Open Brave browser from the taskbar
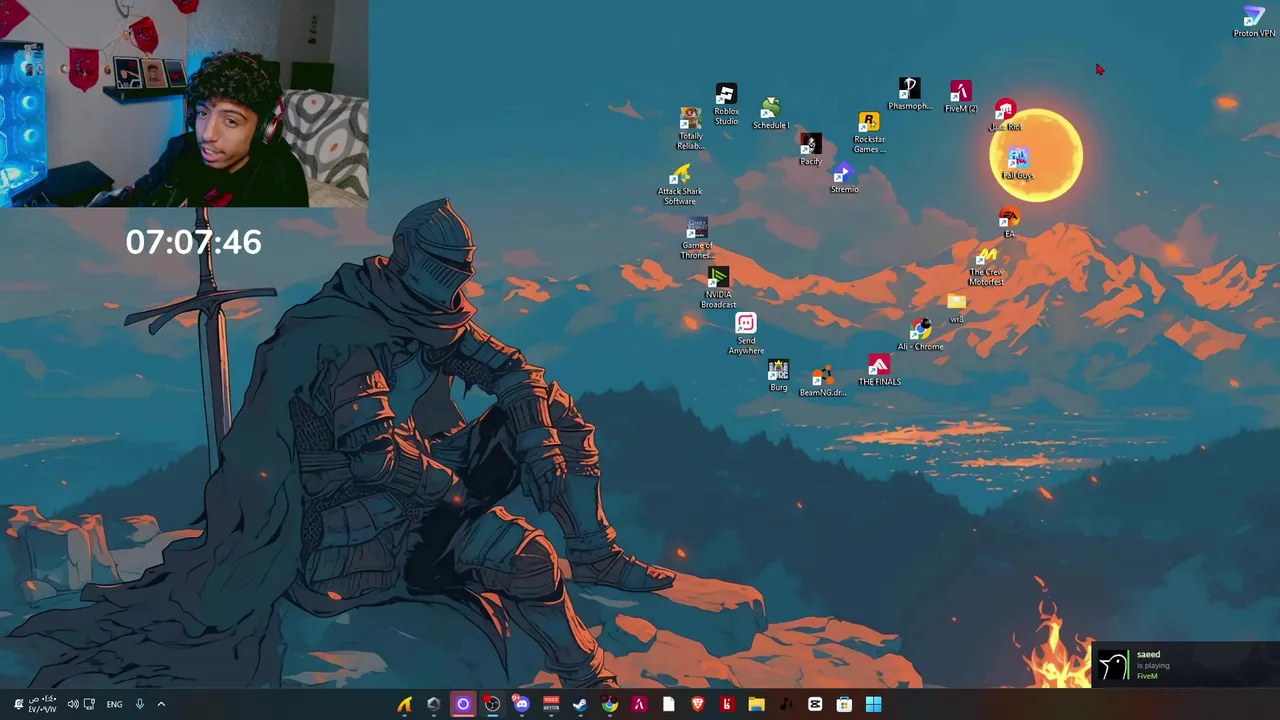Image resolution: width=1280 pixels, height=720 pixels. tap(698, 704)
